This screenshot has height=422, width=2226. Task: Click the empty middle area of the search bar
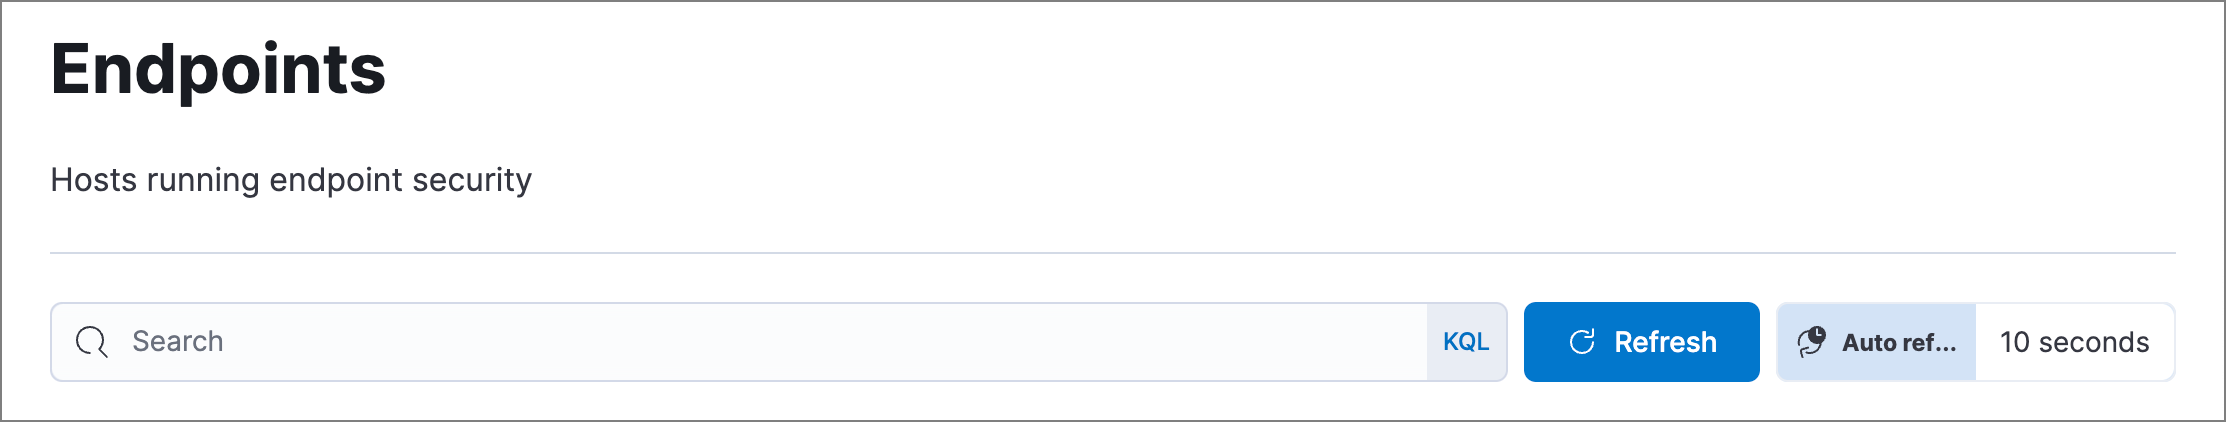(x=800, y=342)
